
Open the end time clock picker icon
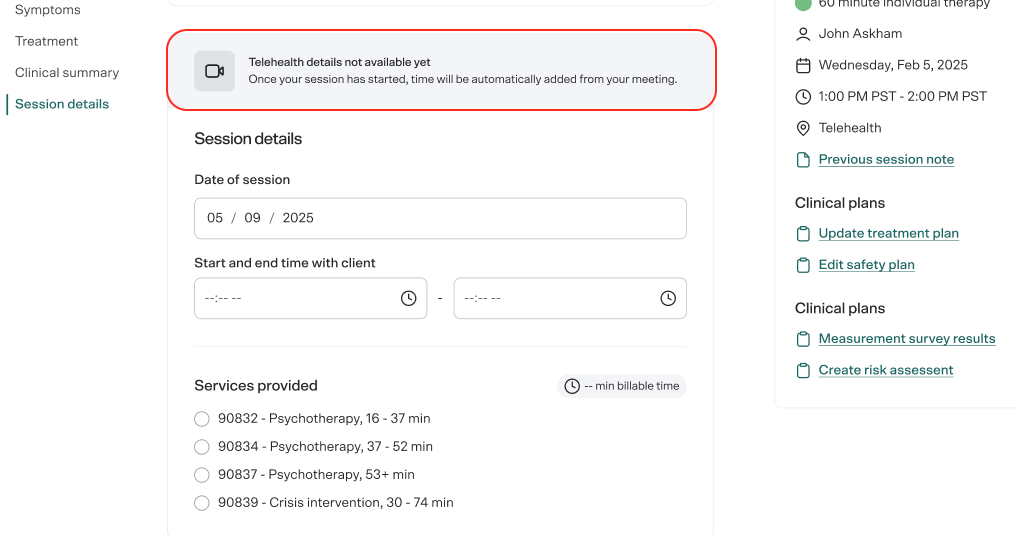668,298
